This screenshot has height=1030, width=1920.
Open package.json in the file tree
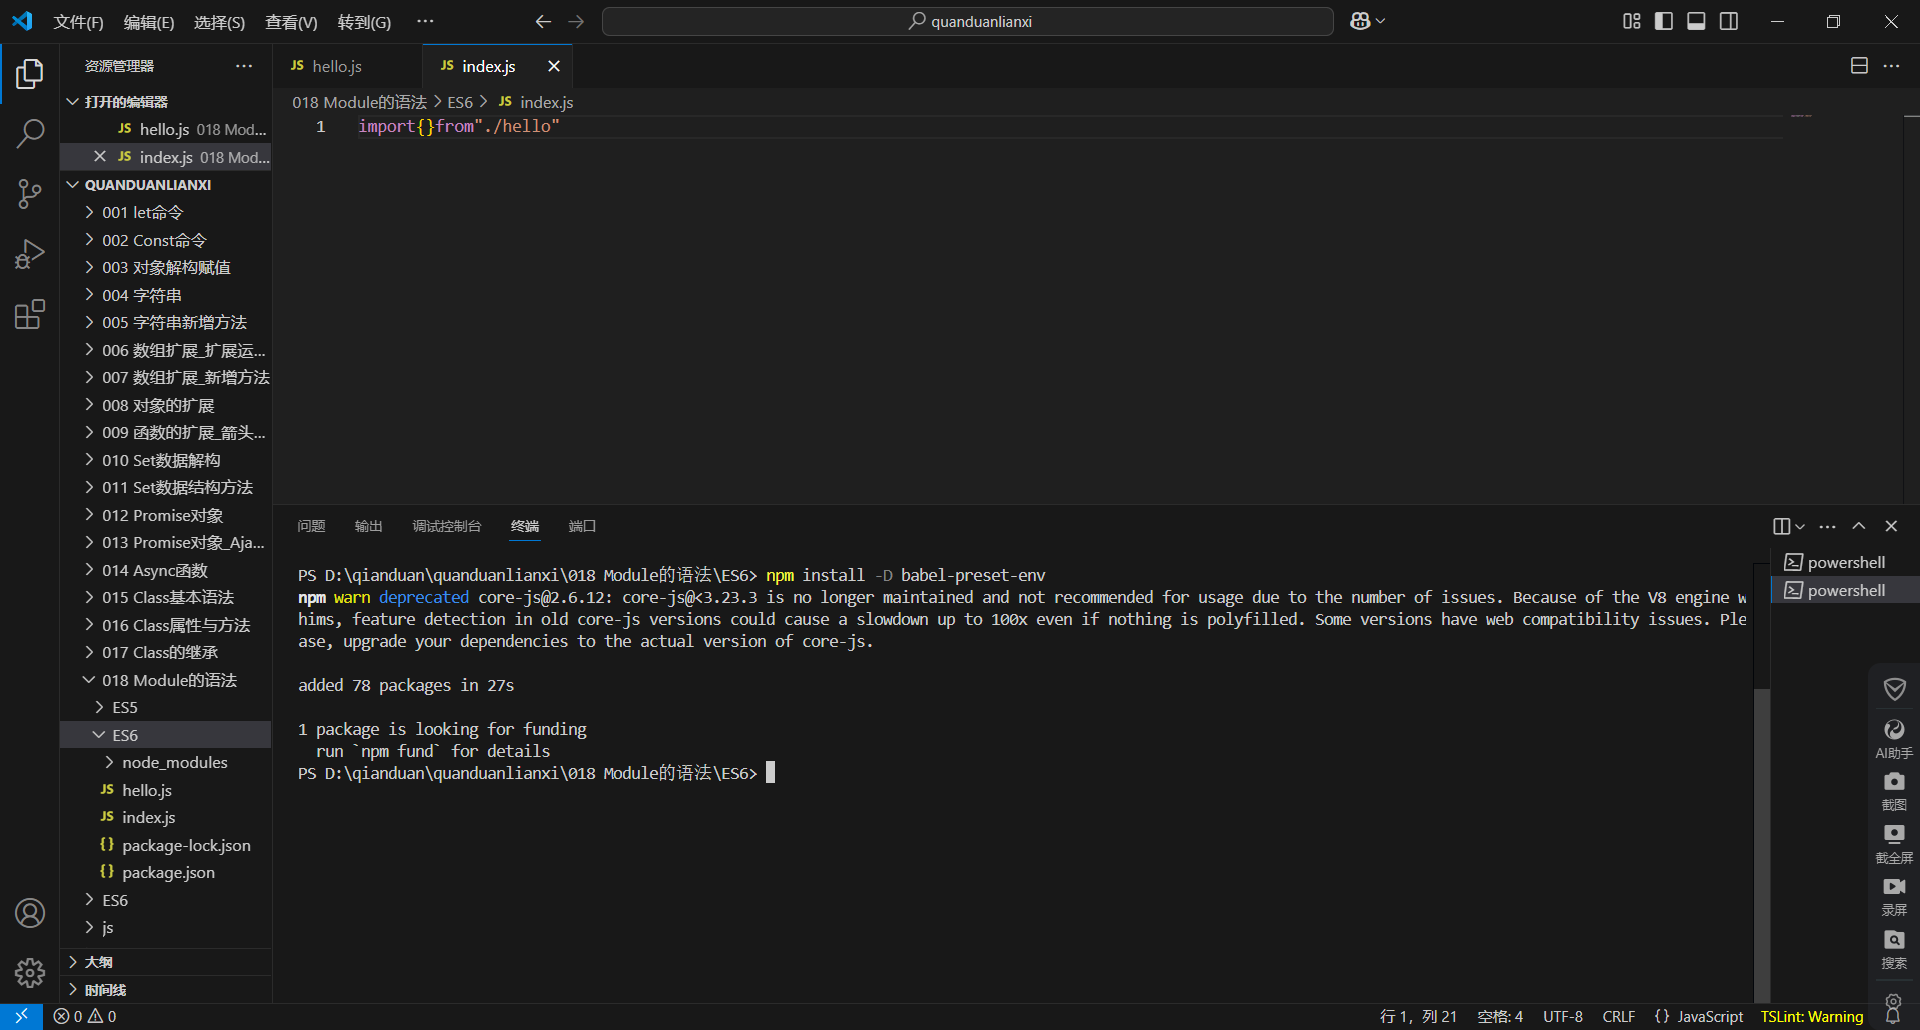point(168,873)
